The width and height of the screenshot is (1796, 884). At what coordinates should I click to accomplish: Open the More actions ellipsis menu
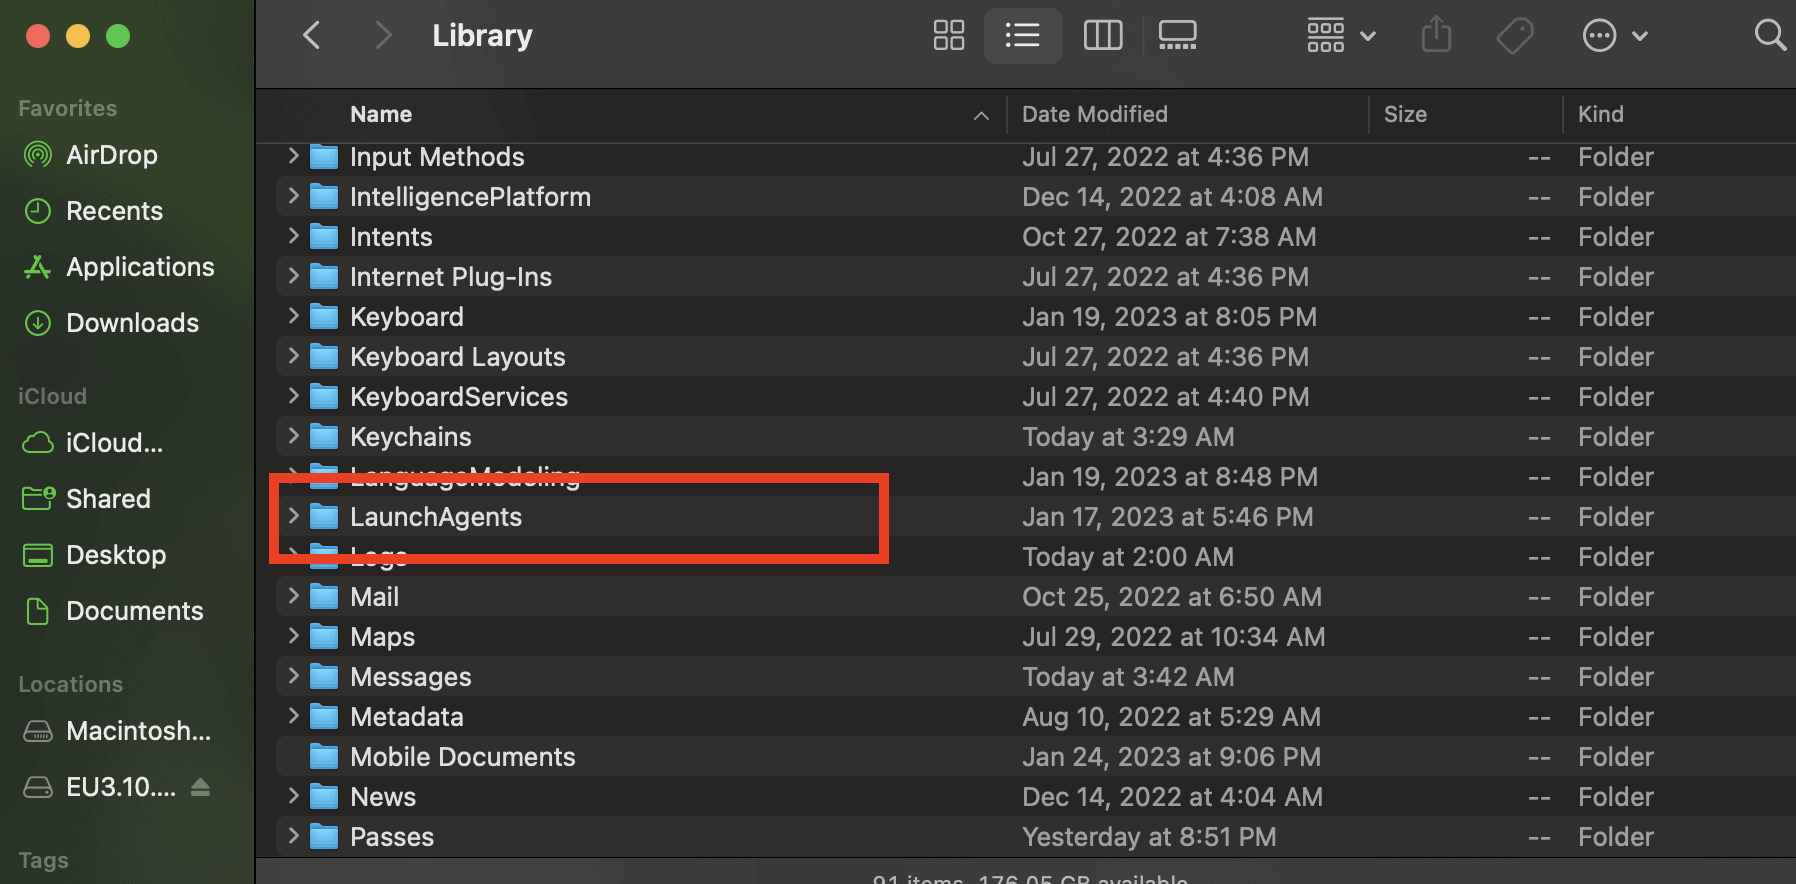click(1614, 36)
